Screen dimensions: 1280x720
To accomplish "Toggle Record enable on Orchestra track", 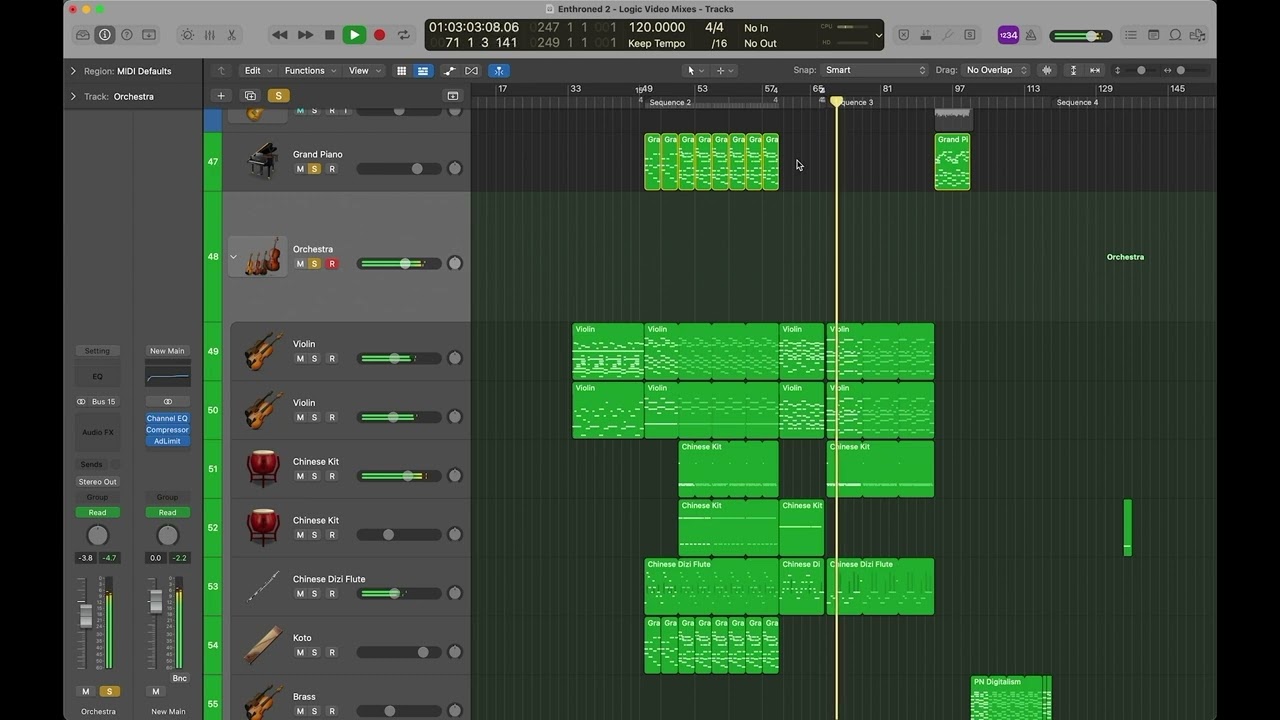I will [332, 264].
